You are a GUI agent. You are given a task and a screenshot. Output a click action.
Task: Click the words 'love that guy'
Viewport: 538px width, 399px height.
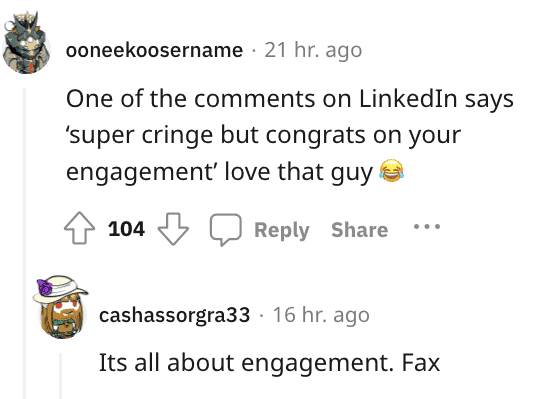point(299,172)
